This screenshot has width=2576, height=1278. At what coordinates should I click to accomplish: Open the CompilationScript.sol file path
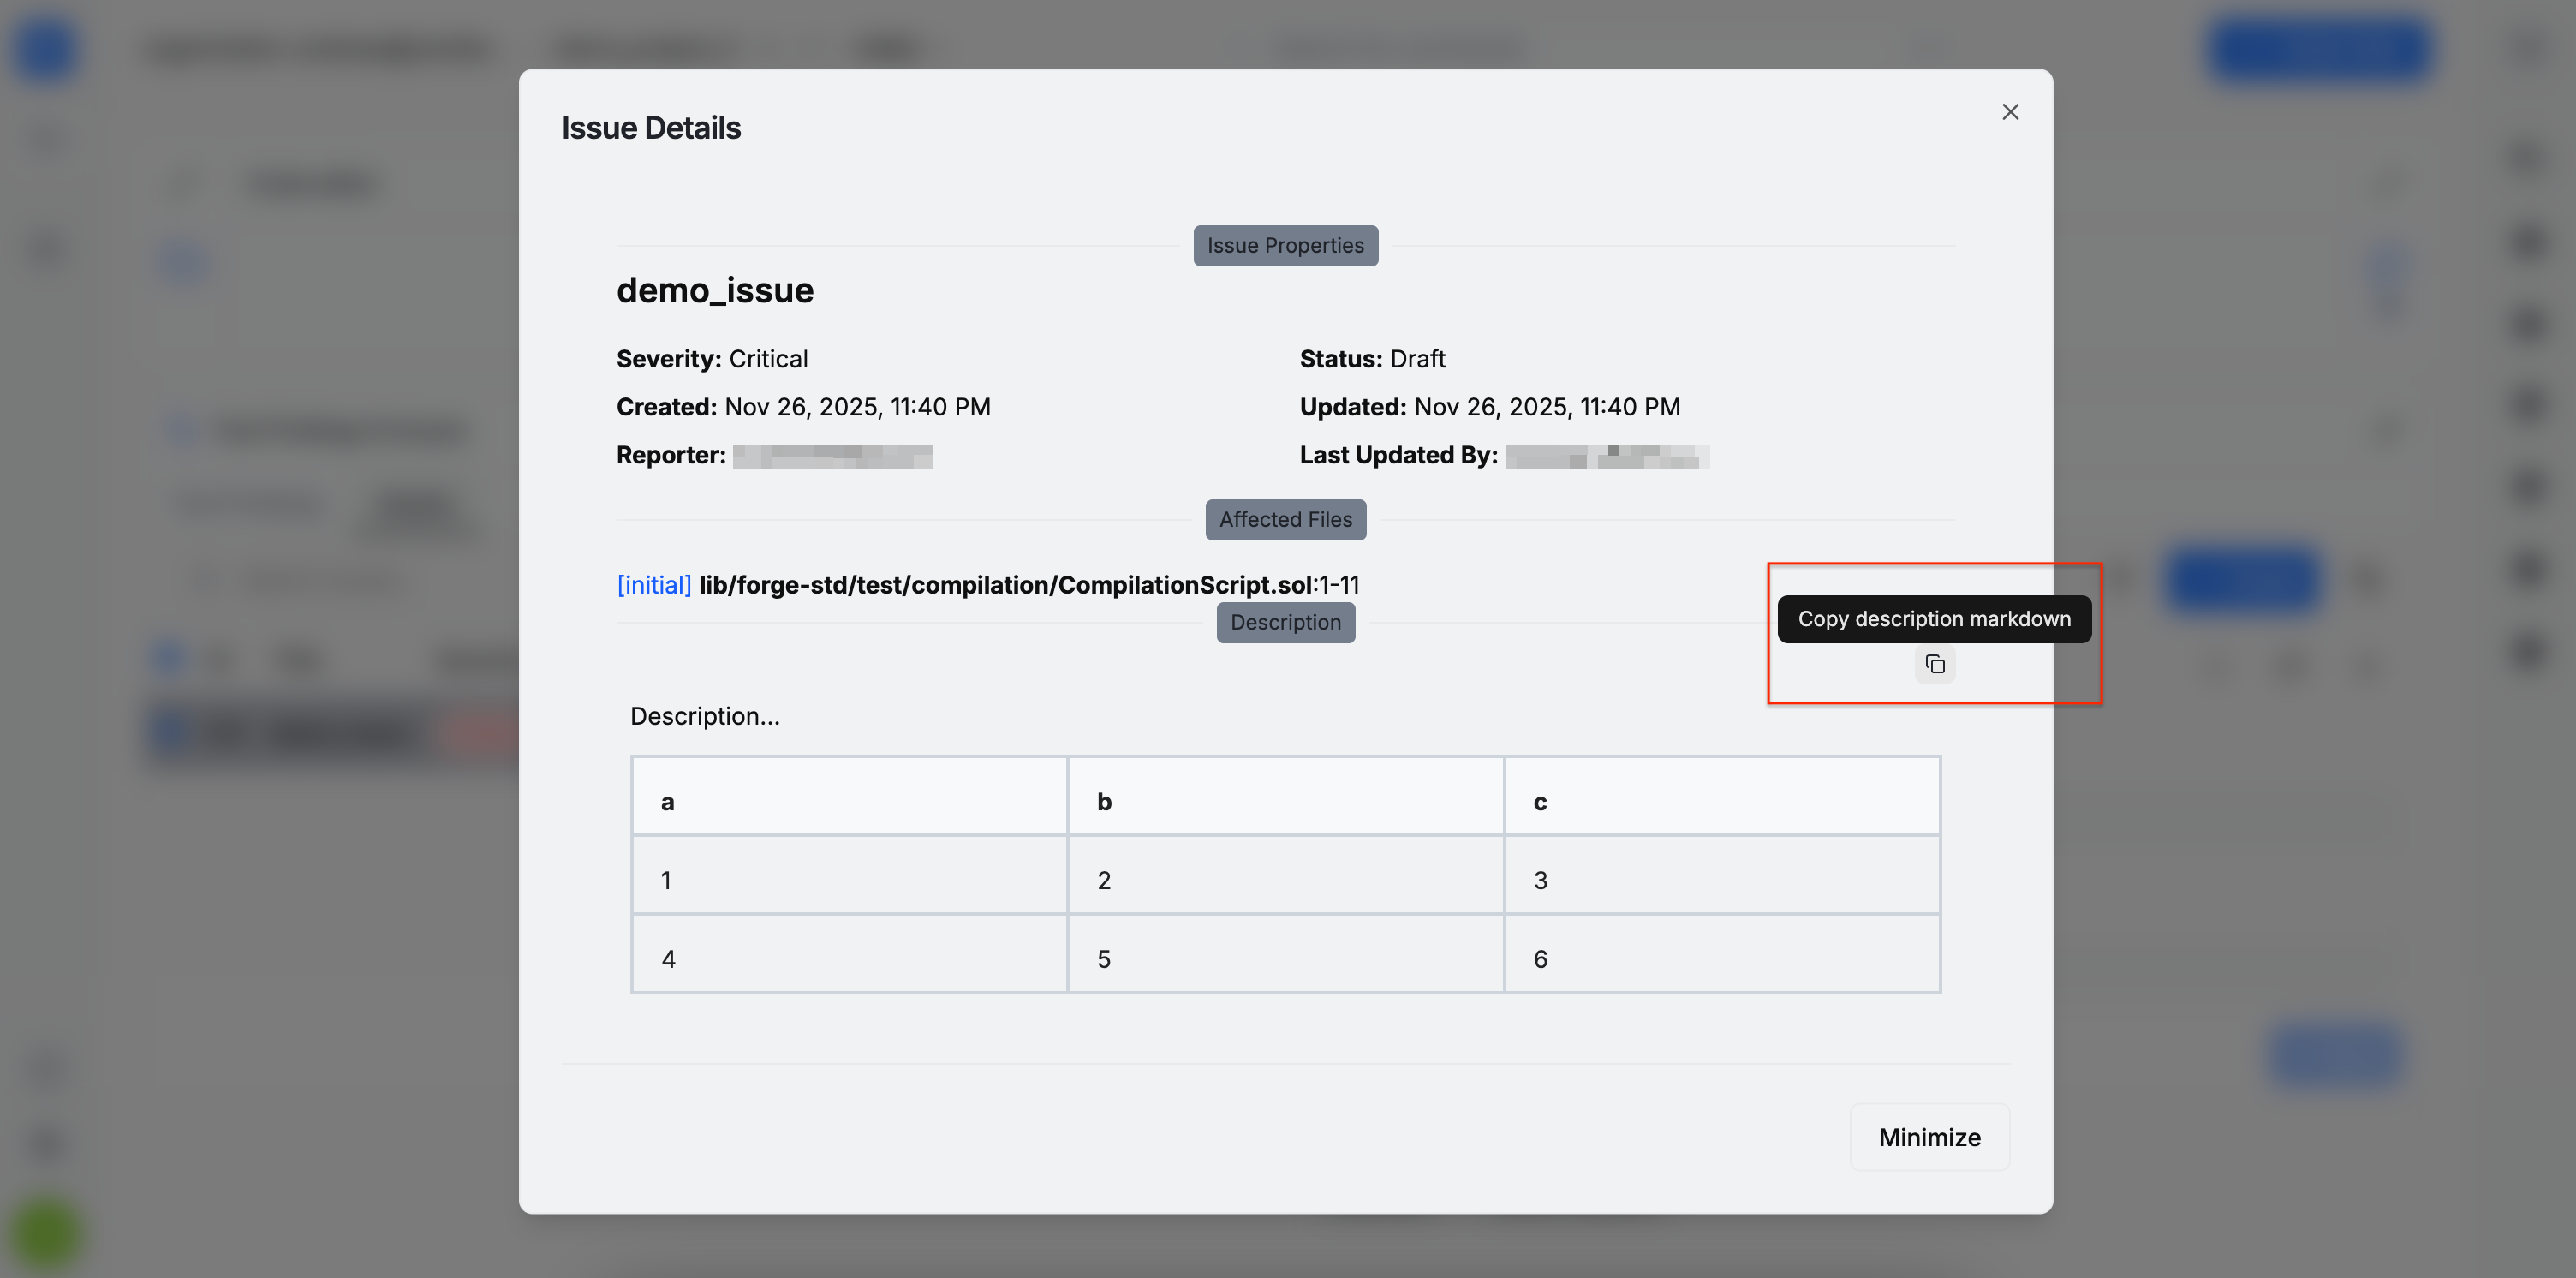pyautogui.click(x=1005, y=585)
